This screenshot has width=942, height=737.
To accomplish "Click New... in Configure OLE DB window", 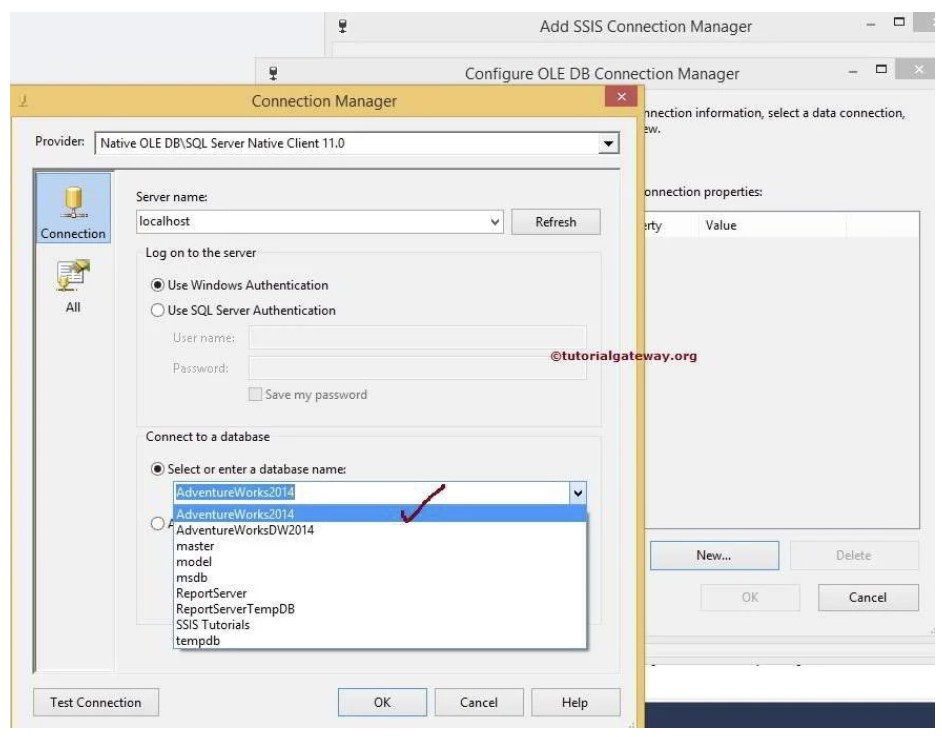I will (x=714, y=556).
